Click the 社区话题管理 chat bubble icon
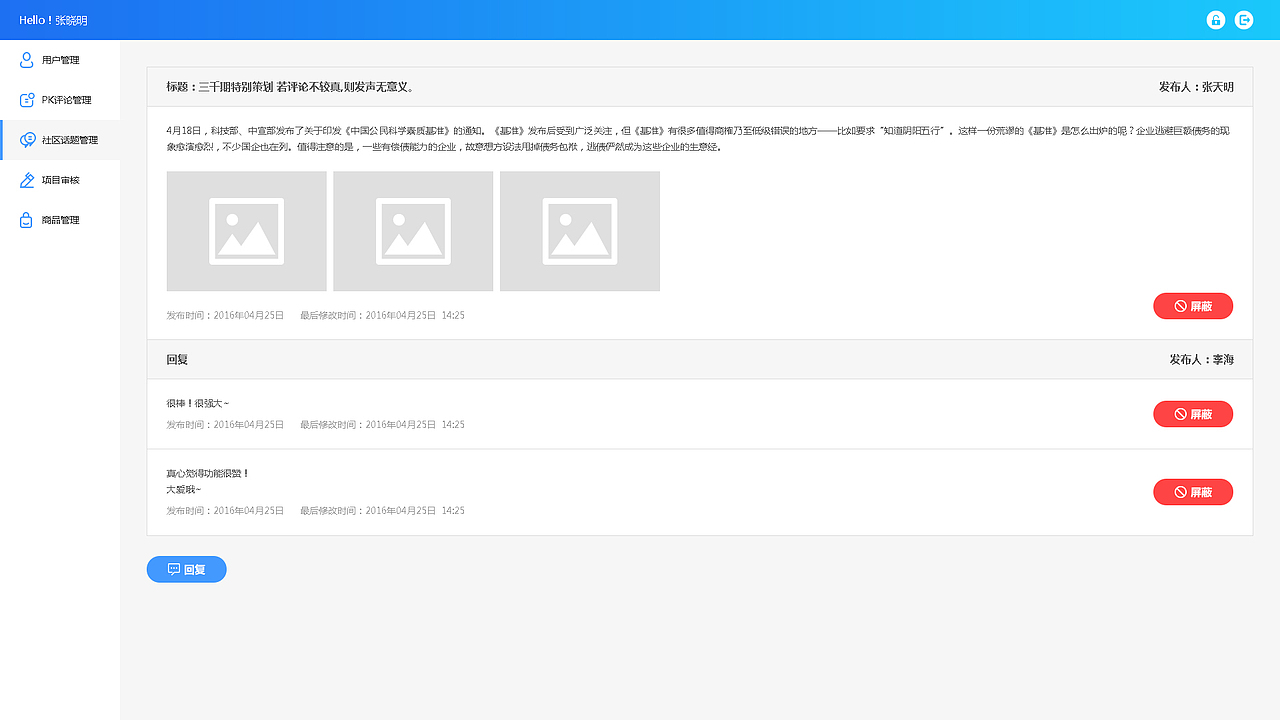 tap(28, 140)
